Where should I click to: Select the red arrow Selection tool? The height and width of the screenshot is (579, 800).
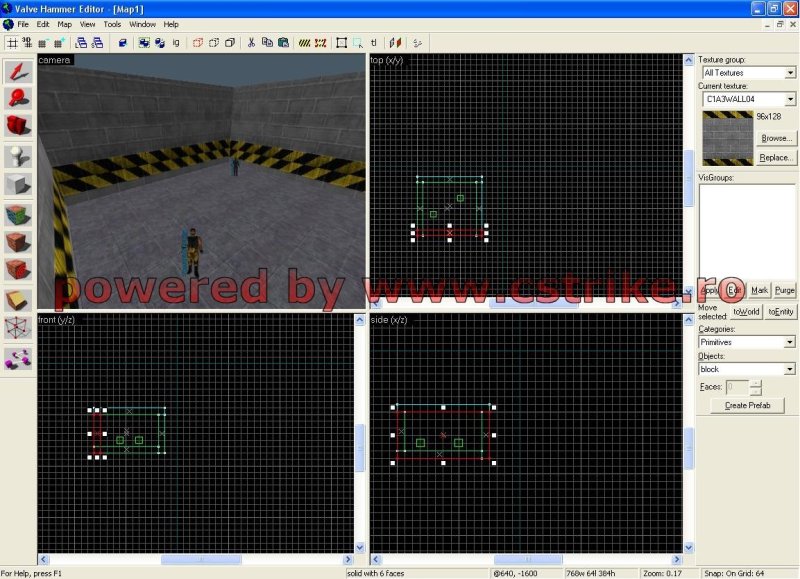18,70
